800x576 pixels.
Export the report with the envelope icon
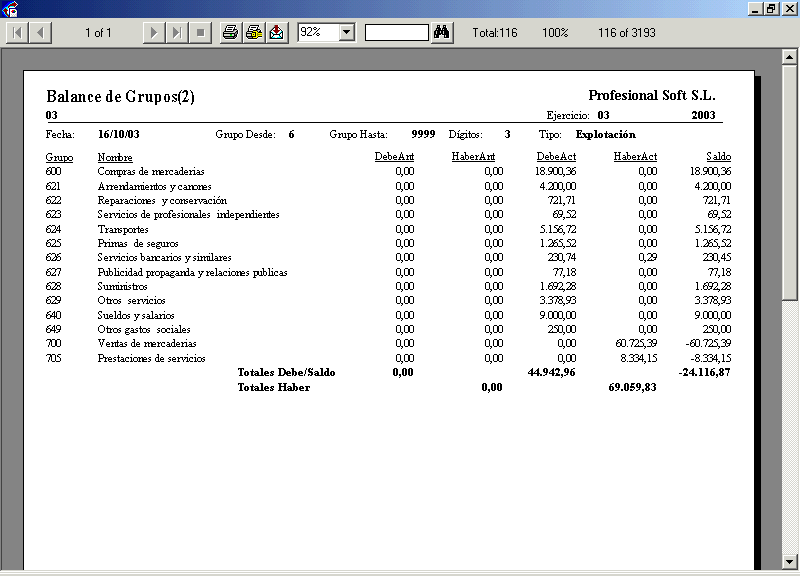click(x=276, y=33)
